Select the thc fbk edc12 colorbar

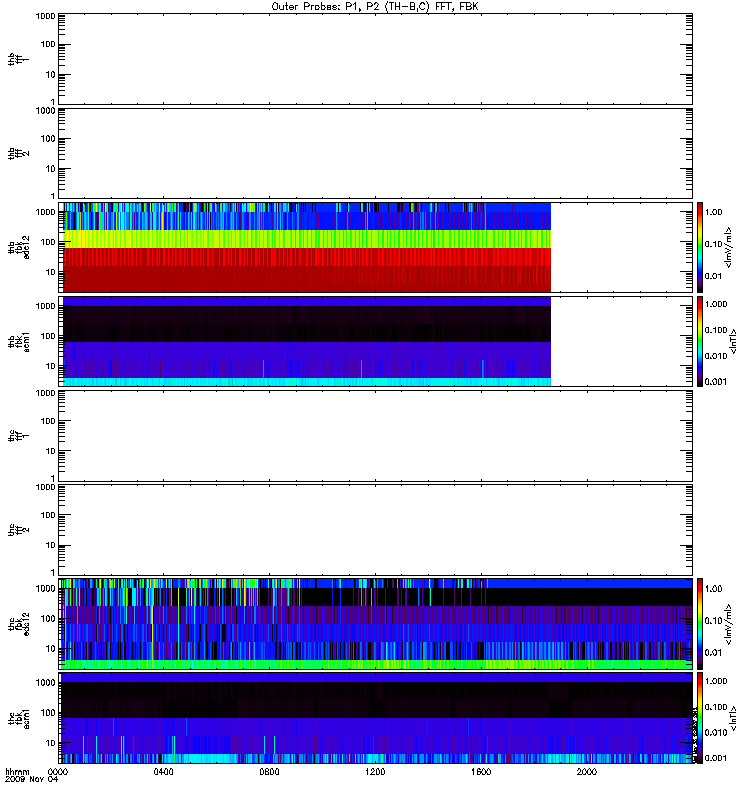point(700,623)
